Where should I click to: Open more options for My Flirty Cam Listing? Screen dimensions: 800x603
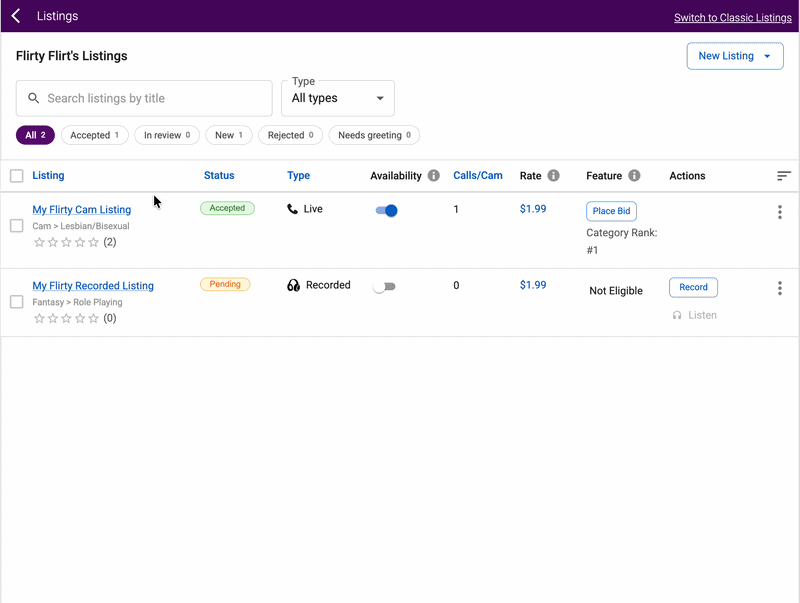point(780,212)
